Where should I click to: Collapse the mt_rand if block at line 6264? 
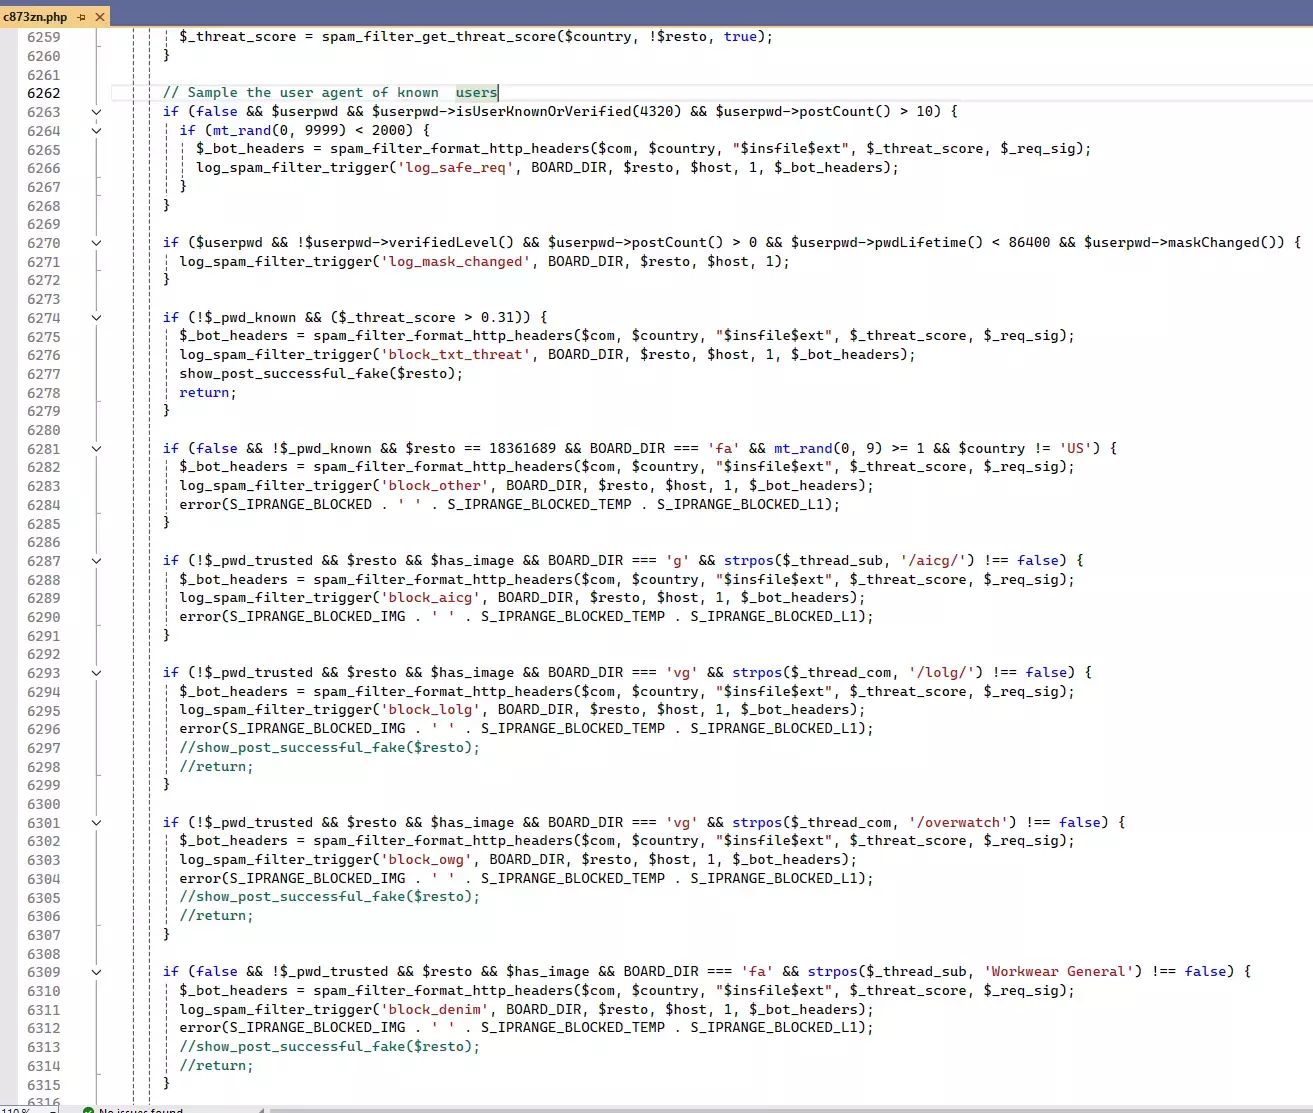(96, 130)
